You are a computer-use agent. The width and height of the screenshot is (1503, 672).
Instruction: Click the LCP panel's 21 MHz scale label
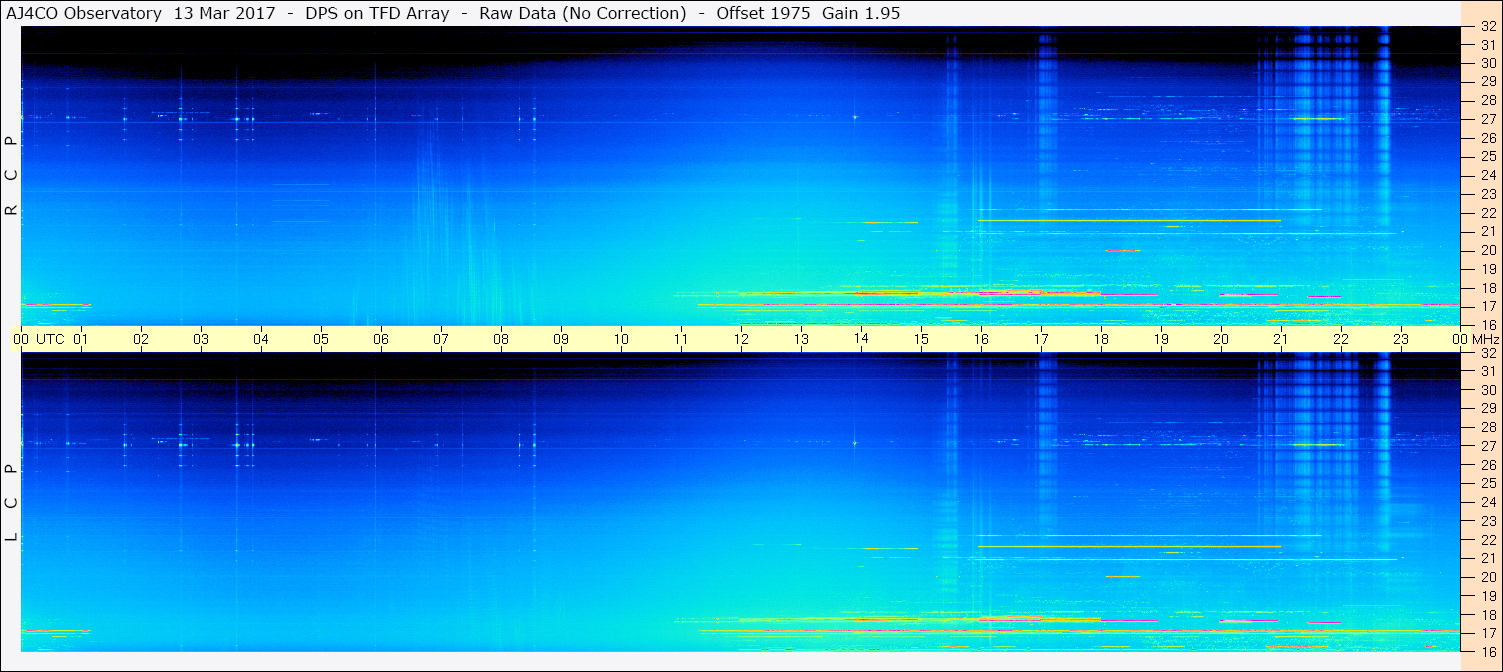[x=1488, y=558]
